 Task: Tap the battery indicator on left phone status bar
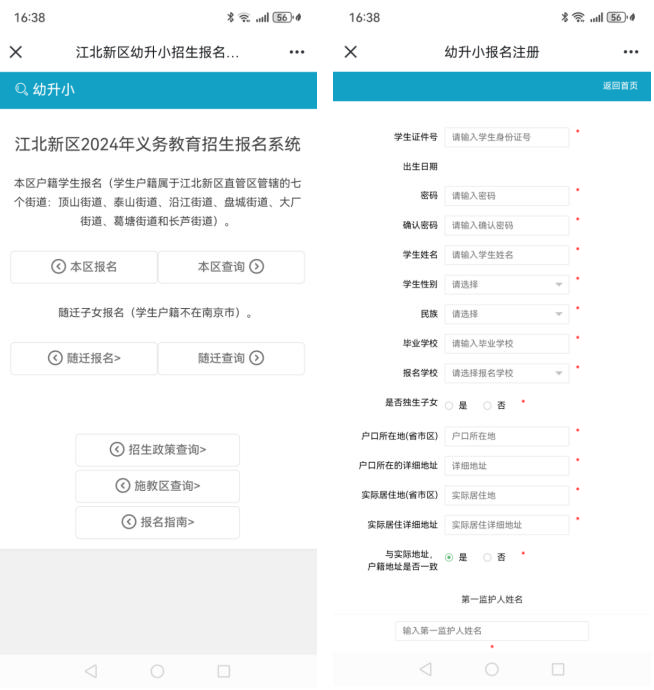[283, 18]
